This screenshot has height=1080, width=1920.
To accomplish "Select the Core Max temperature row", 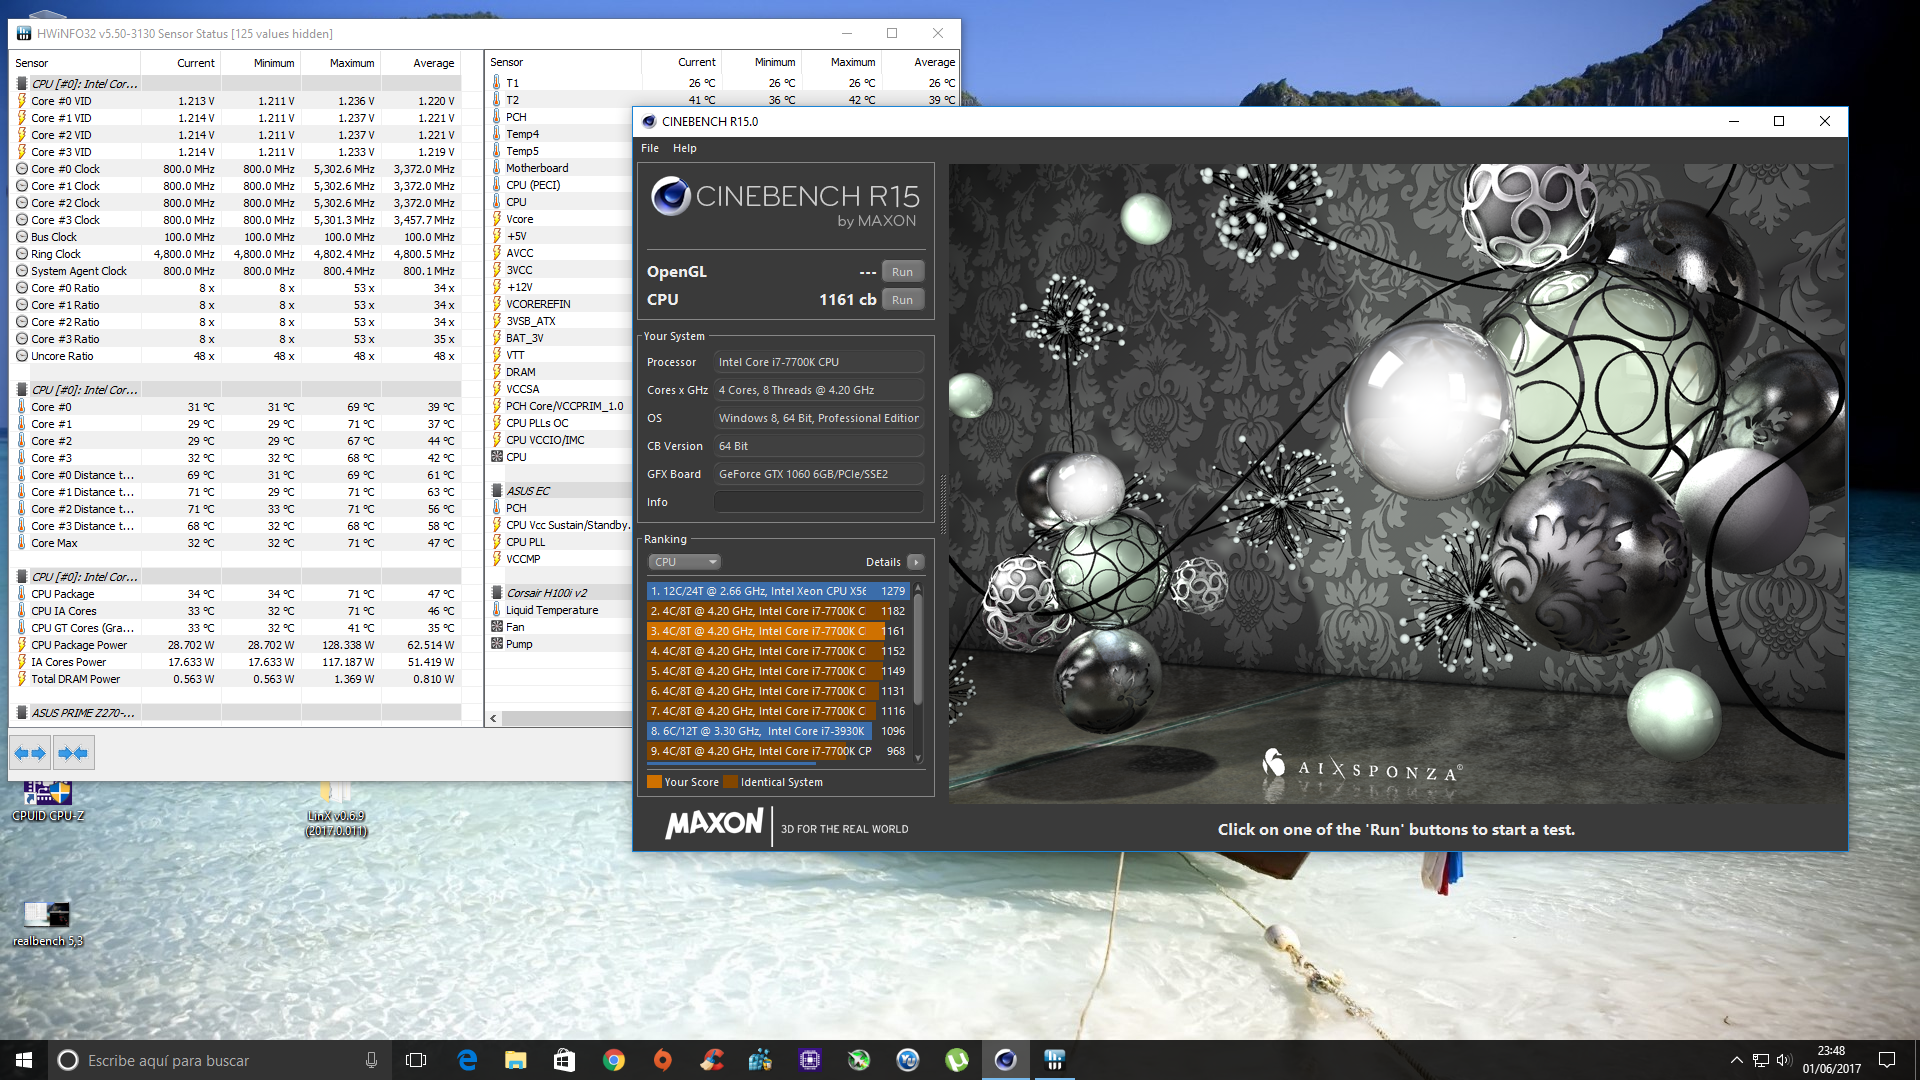I will [237, 543].
